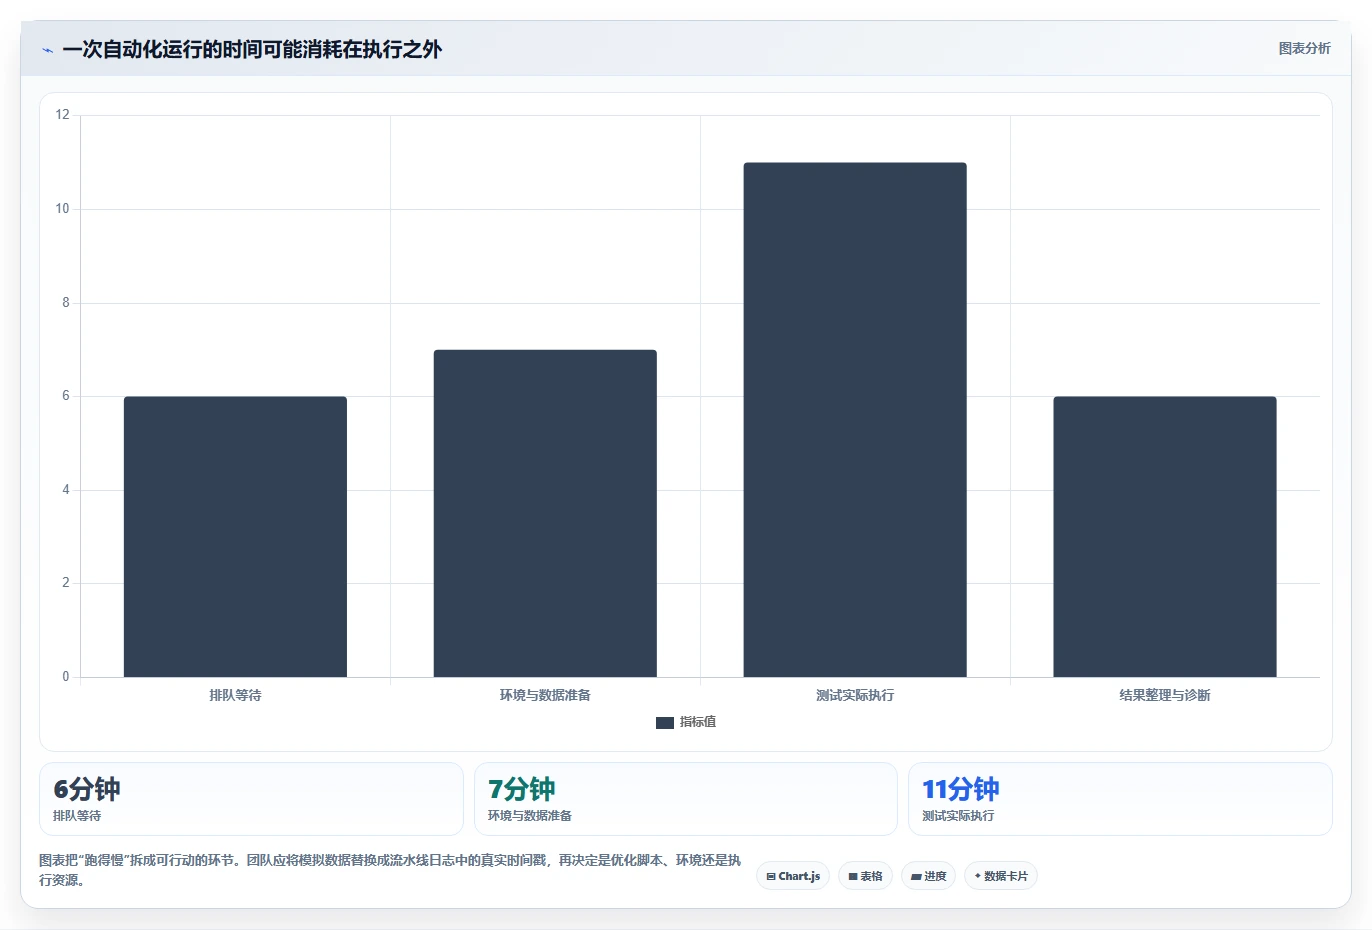
Task: Click the 环境与数据准备 bar in the chart
Action: [545, 513]
